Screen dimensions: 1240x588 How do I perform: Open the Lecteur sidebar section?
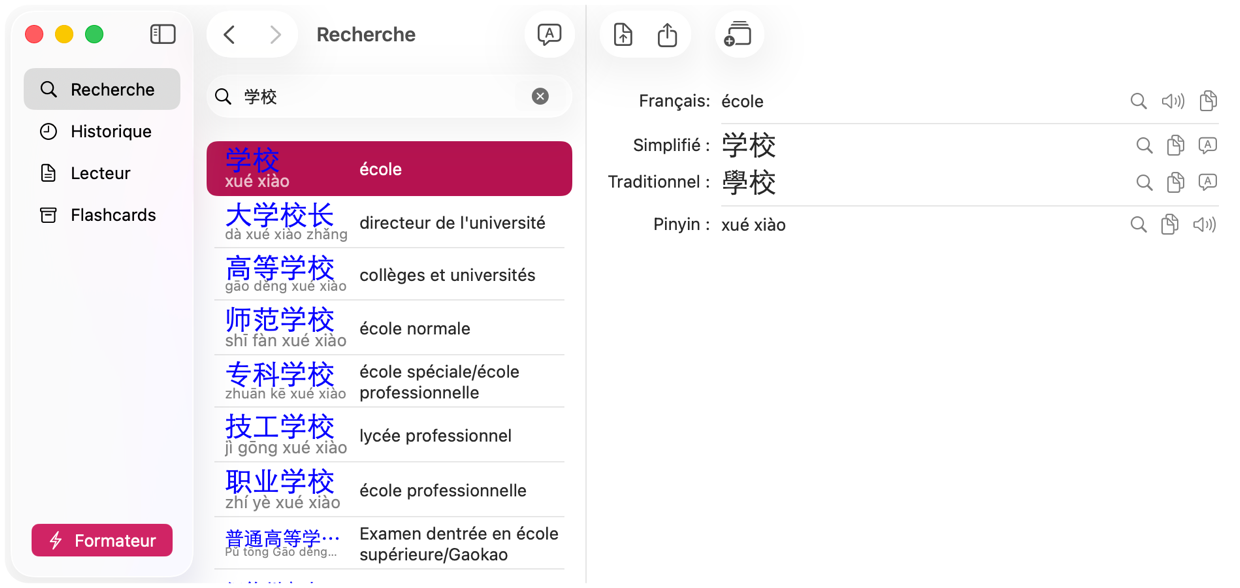[x=102, y=173]
